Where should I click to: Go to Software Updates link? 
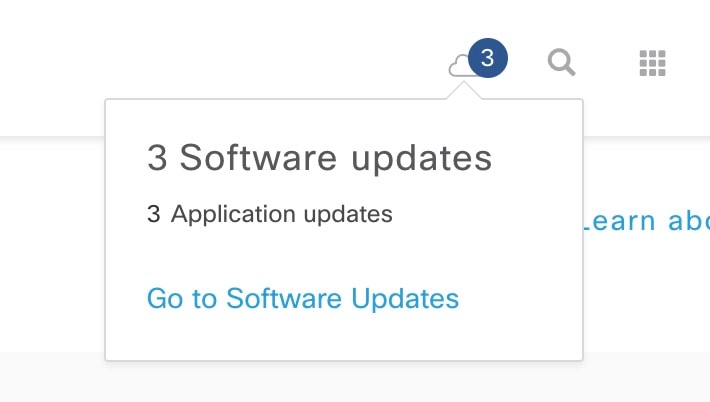point(303,298)
